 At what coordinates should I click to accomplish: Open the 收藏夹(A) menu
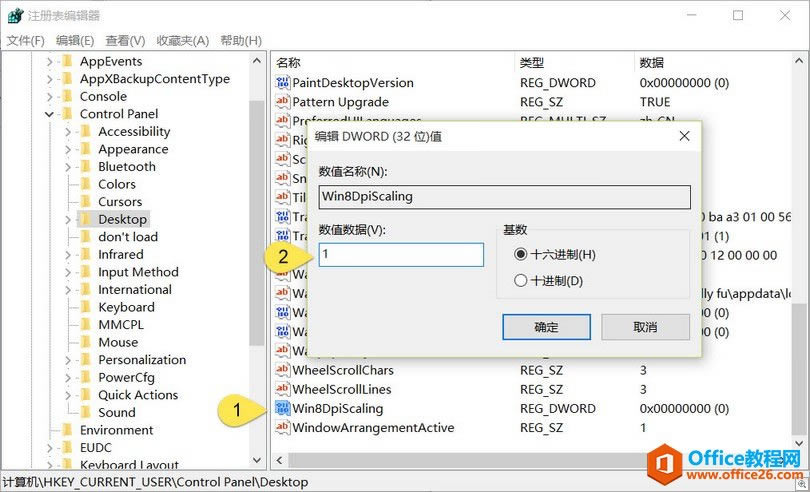183,40
